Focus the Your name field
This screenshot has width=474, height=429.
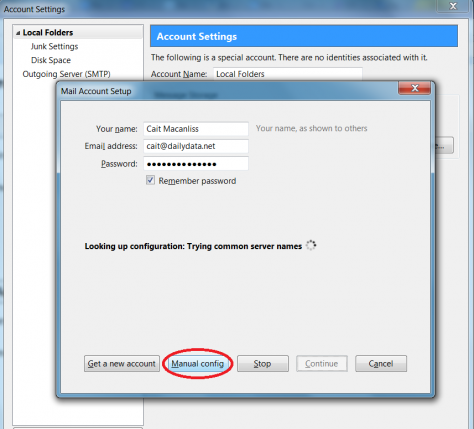pos(196,129)
